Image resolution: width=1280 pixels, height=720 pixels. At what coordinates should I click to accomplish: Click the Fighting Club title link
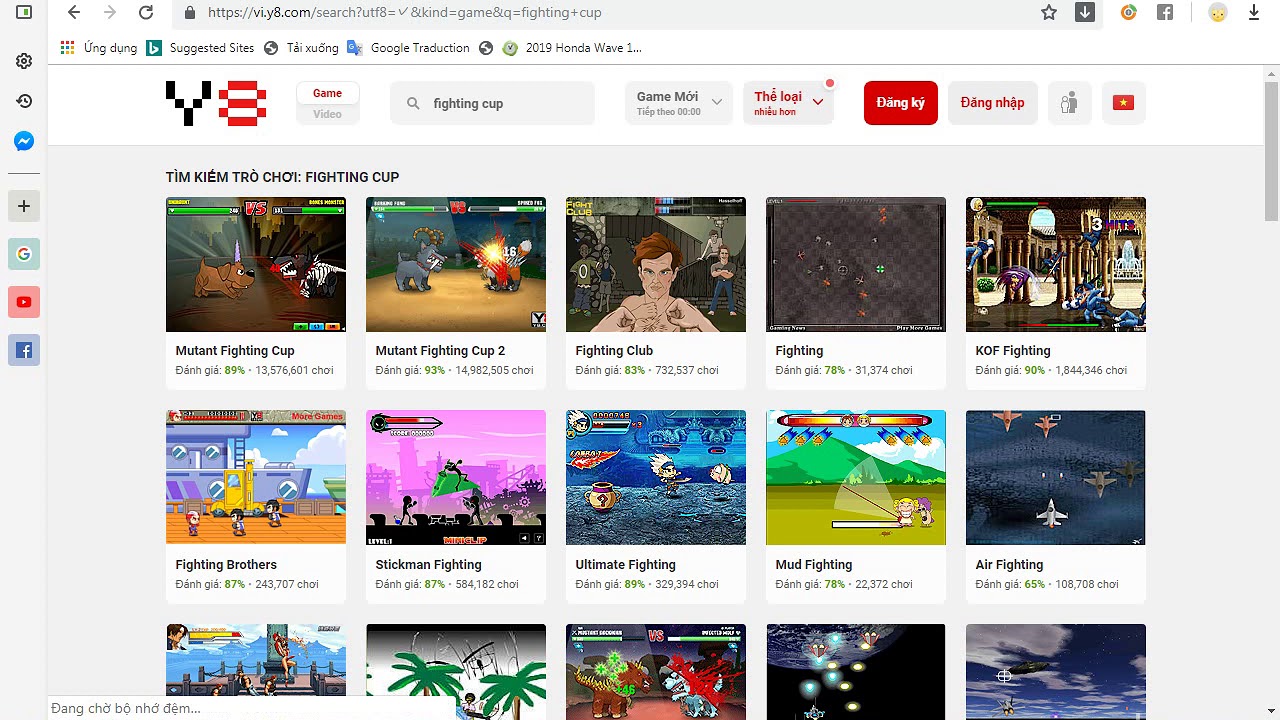(614, 351)
